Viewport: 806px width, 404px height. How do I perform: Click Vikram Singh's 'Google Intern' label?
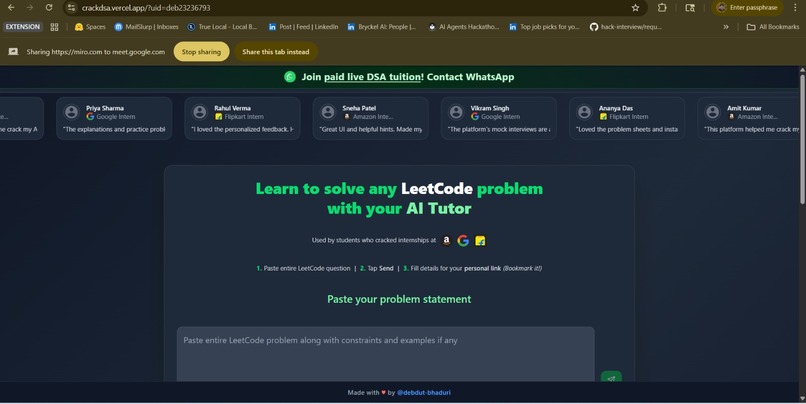click(496, 117)
